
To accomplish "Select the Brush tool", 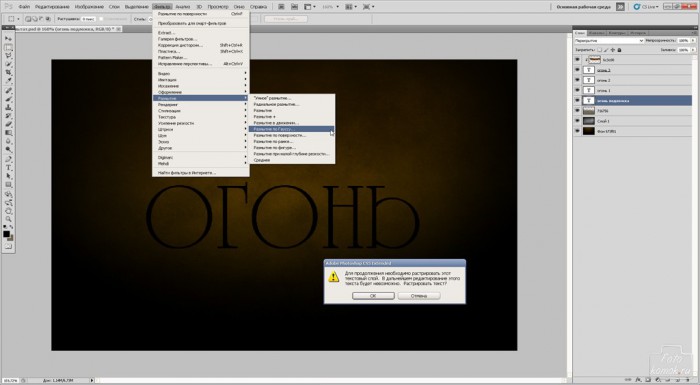I will point(8,99).
